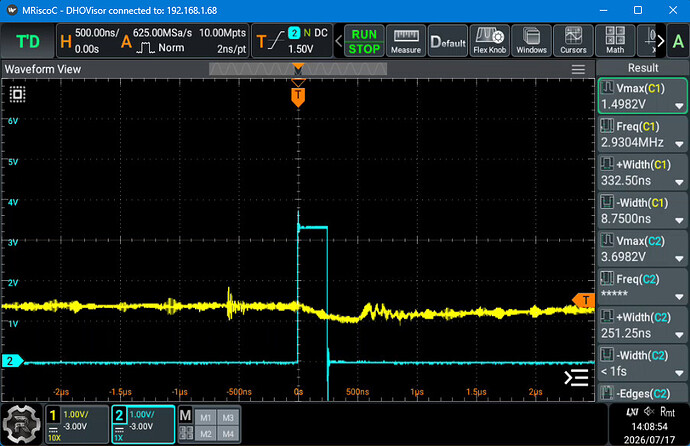Click the app icon in the title bar
This screenshot has height=446, width=690.
[12, 10]
